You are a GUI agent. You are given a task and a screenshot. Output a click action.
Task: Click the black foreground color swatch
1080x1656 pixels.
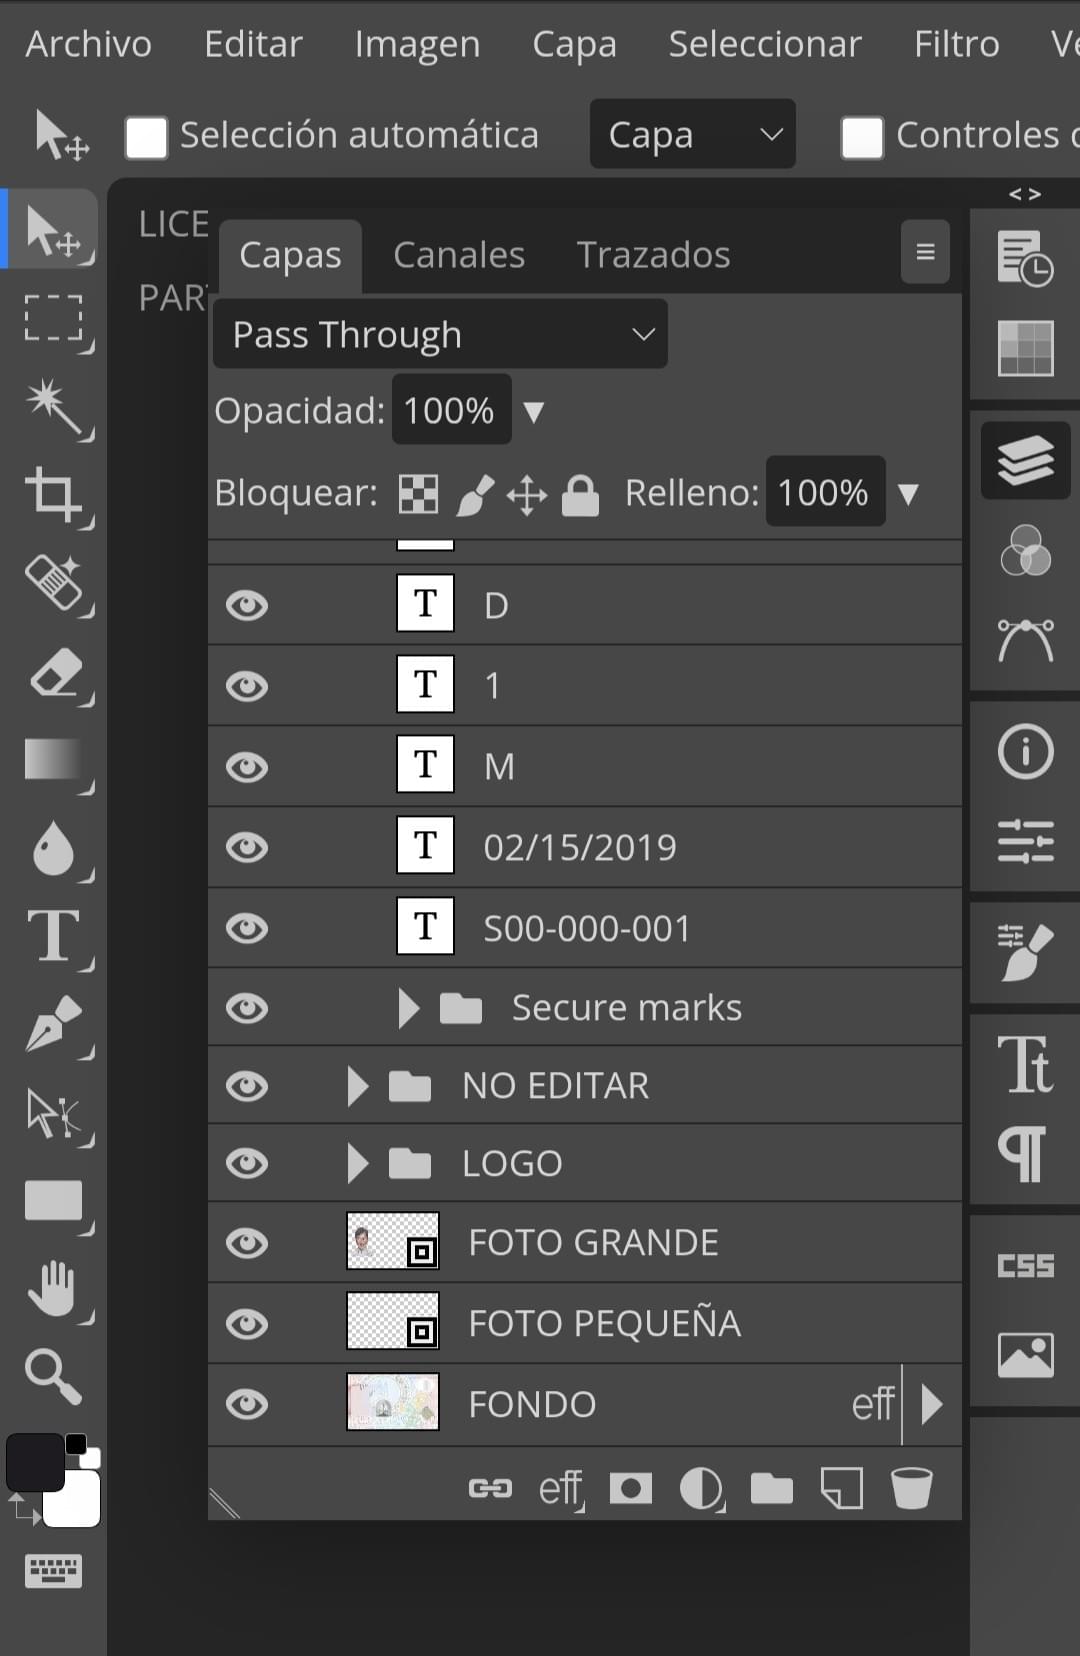pos(34,1462)
